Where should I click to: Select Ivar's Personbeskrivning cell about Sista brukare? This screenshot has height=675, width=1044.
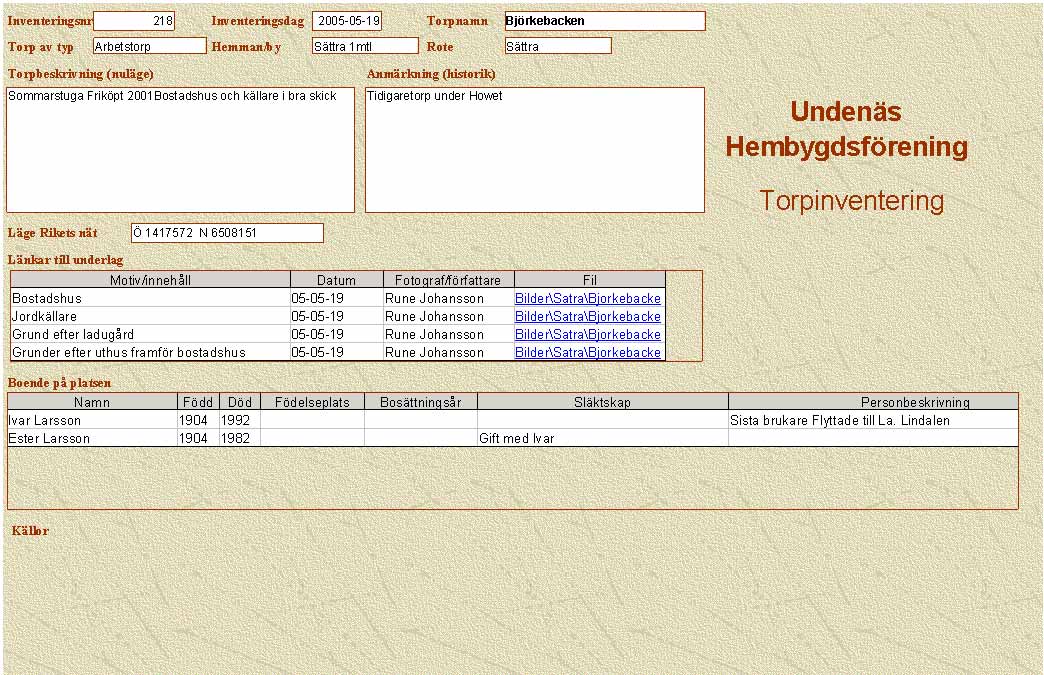pyautogui.click(x=872, y=421)
